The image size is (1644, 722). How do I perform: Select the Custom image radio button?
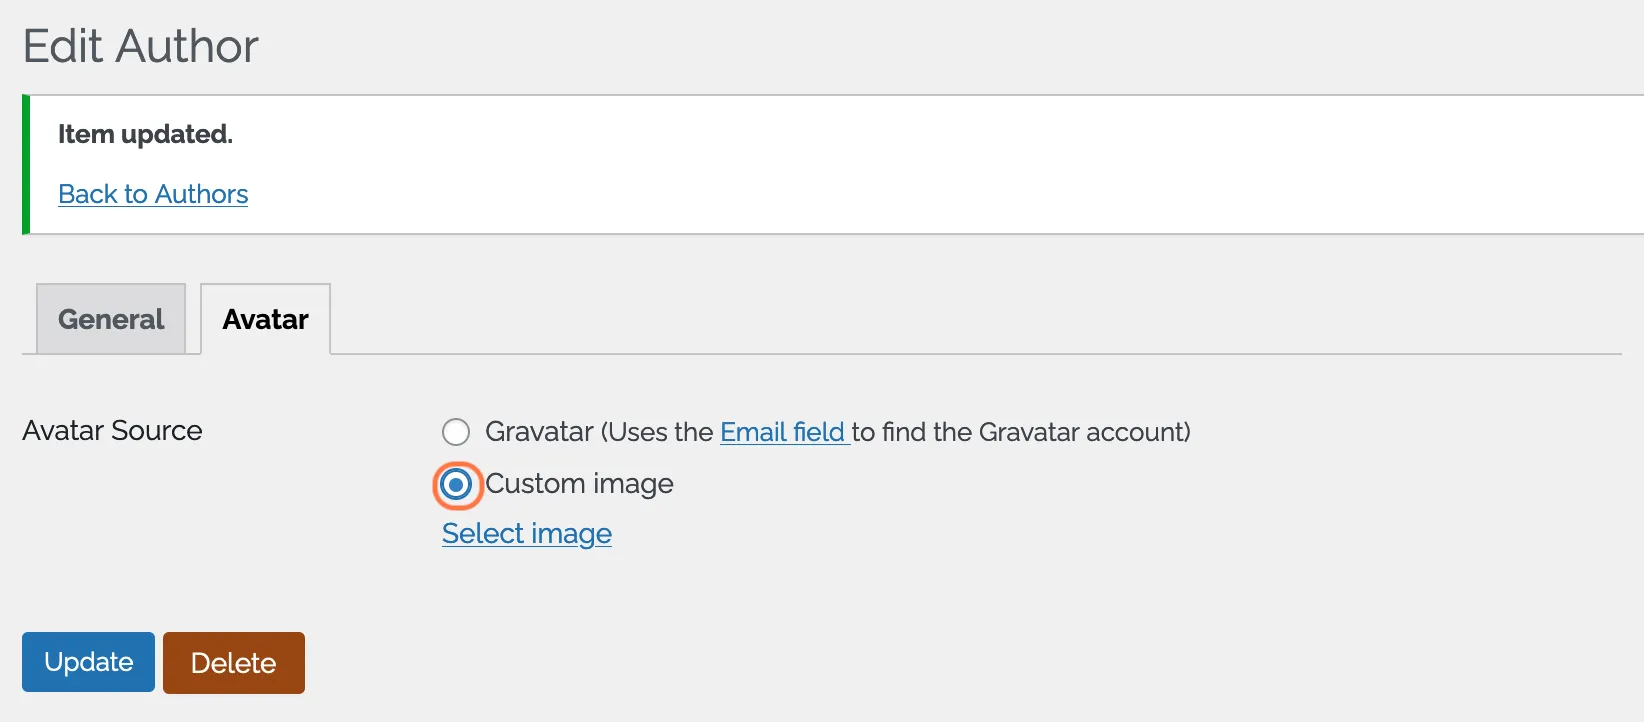coord(456,485)
